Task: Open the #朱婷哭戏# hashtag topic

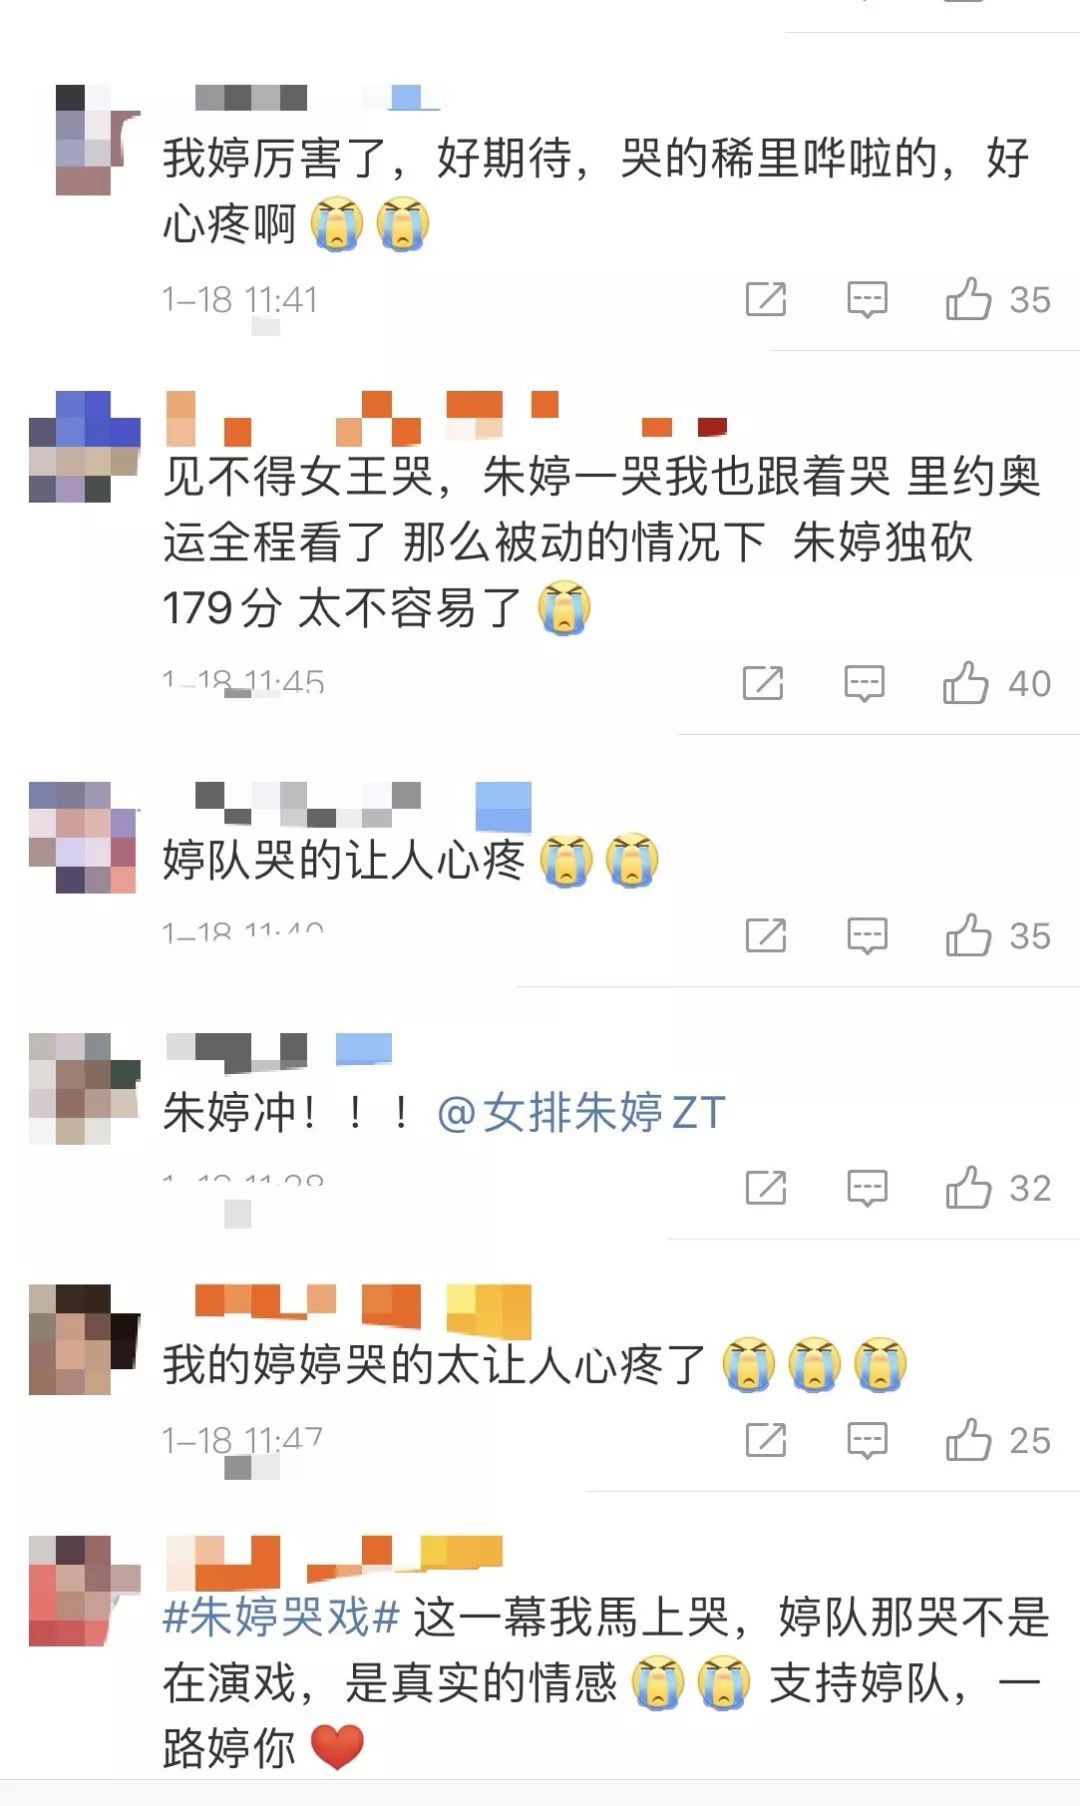Action: pos(281,1617)
